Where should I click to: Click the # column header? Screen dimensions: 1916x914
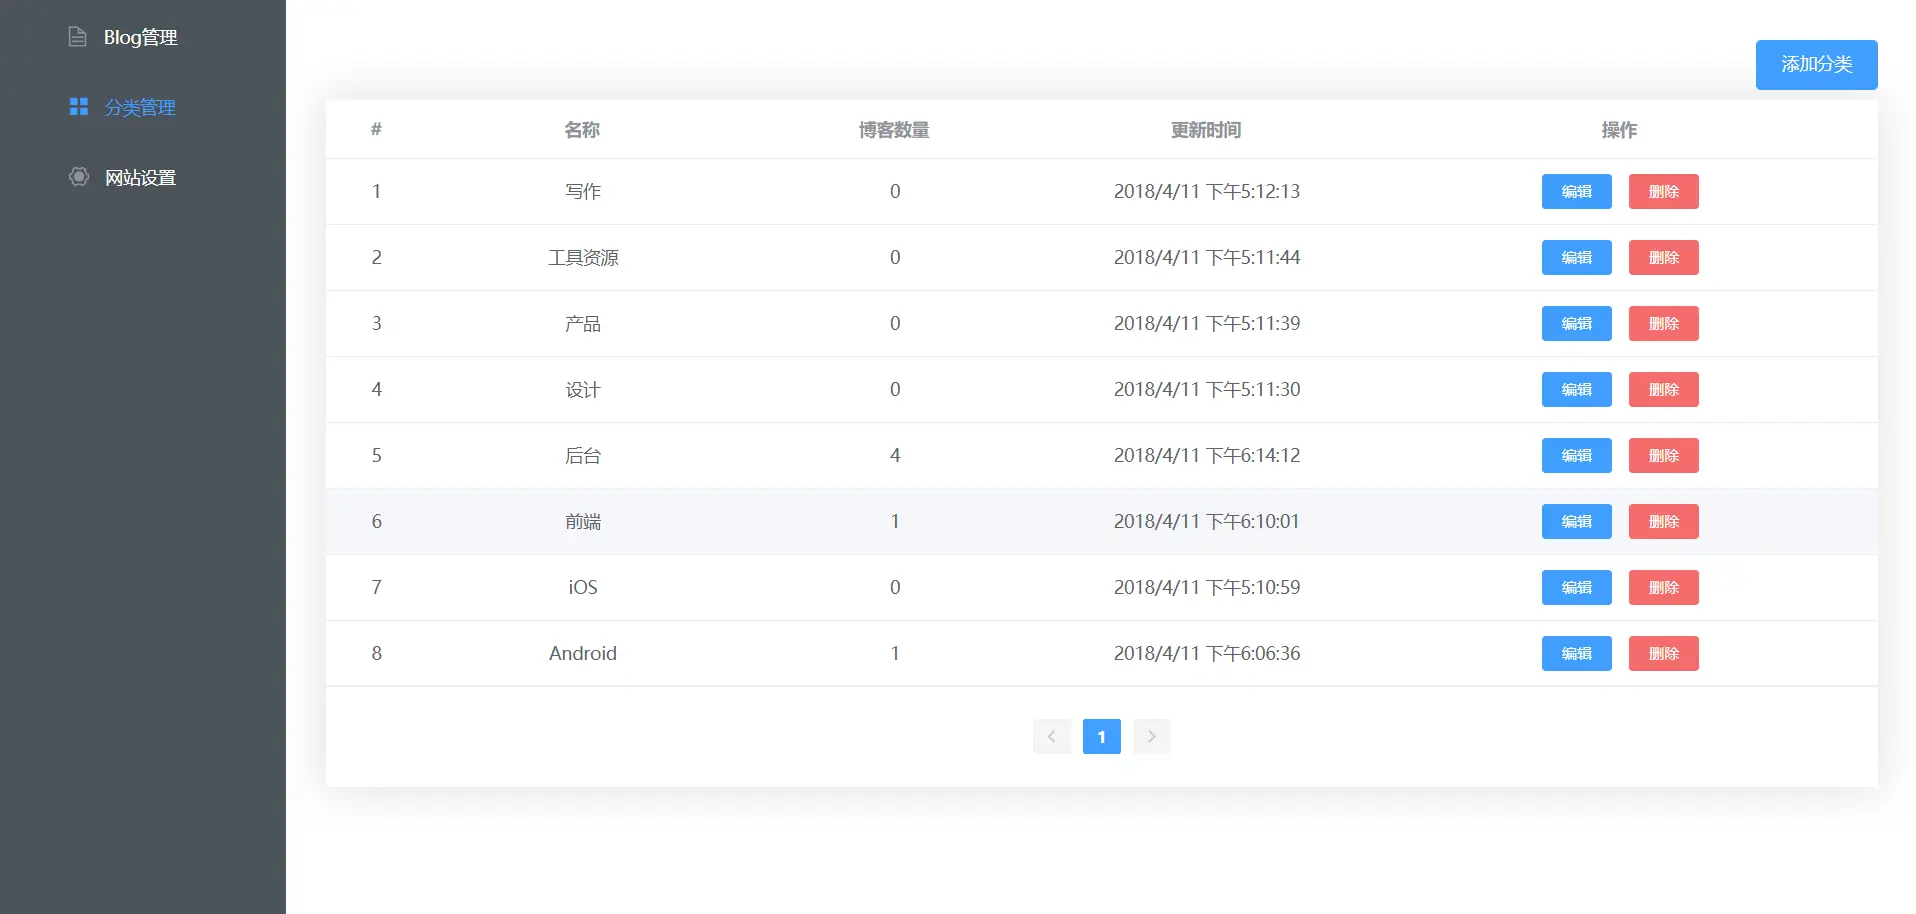(376, 129)
